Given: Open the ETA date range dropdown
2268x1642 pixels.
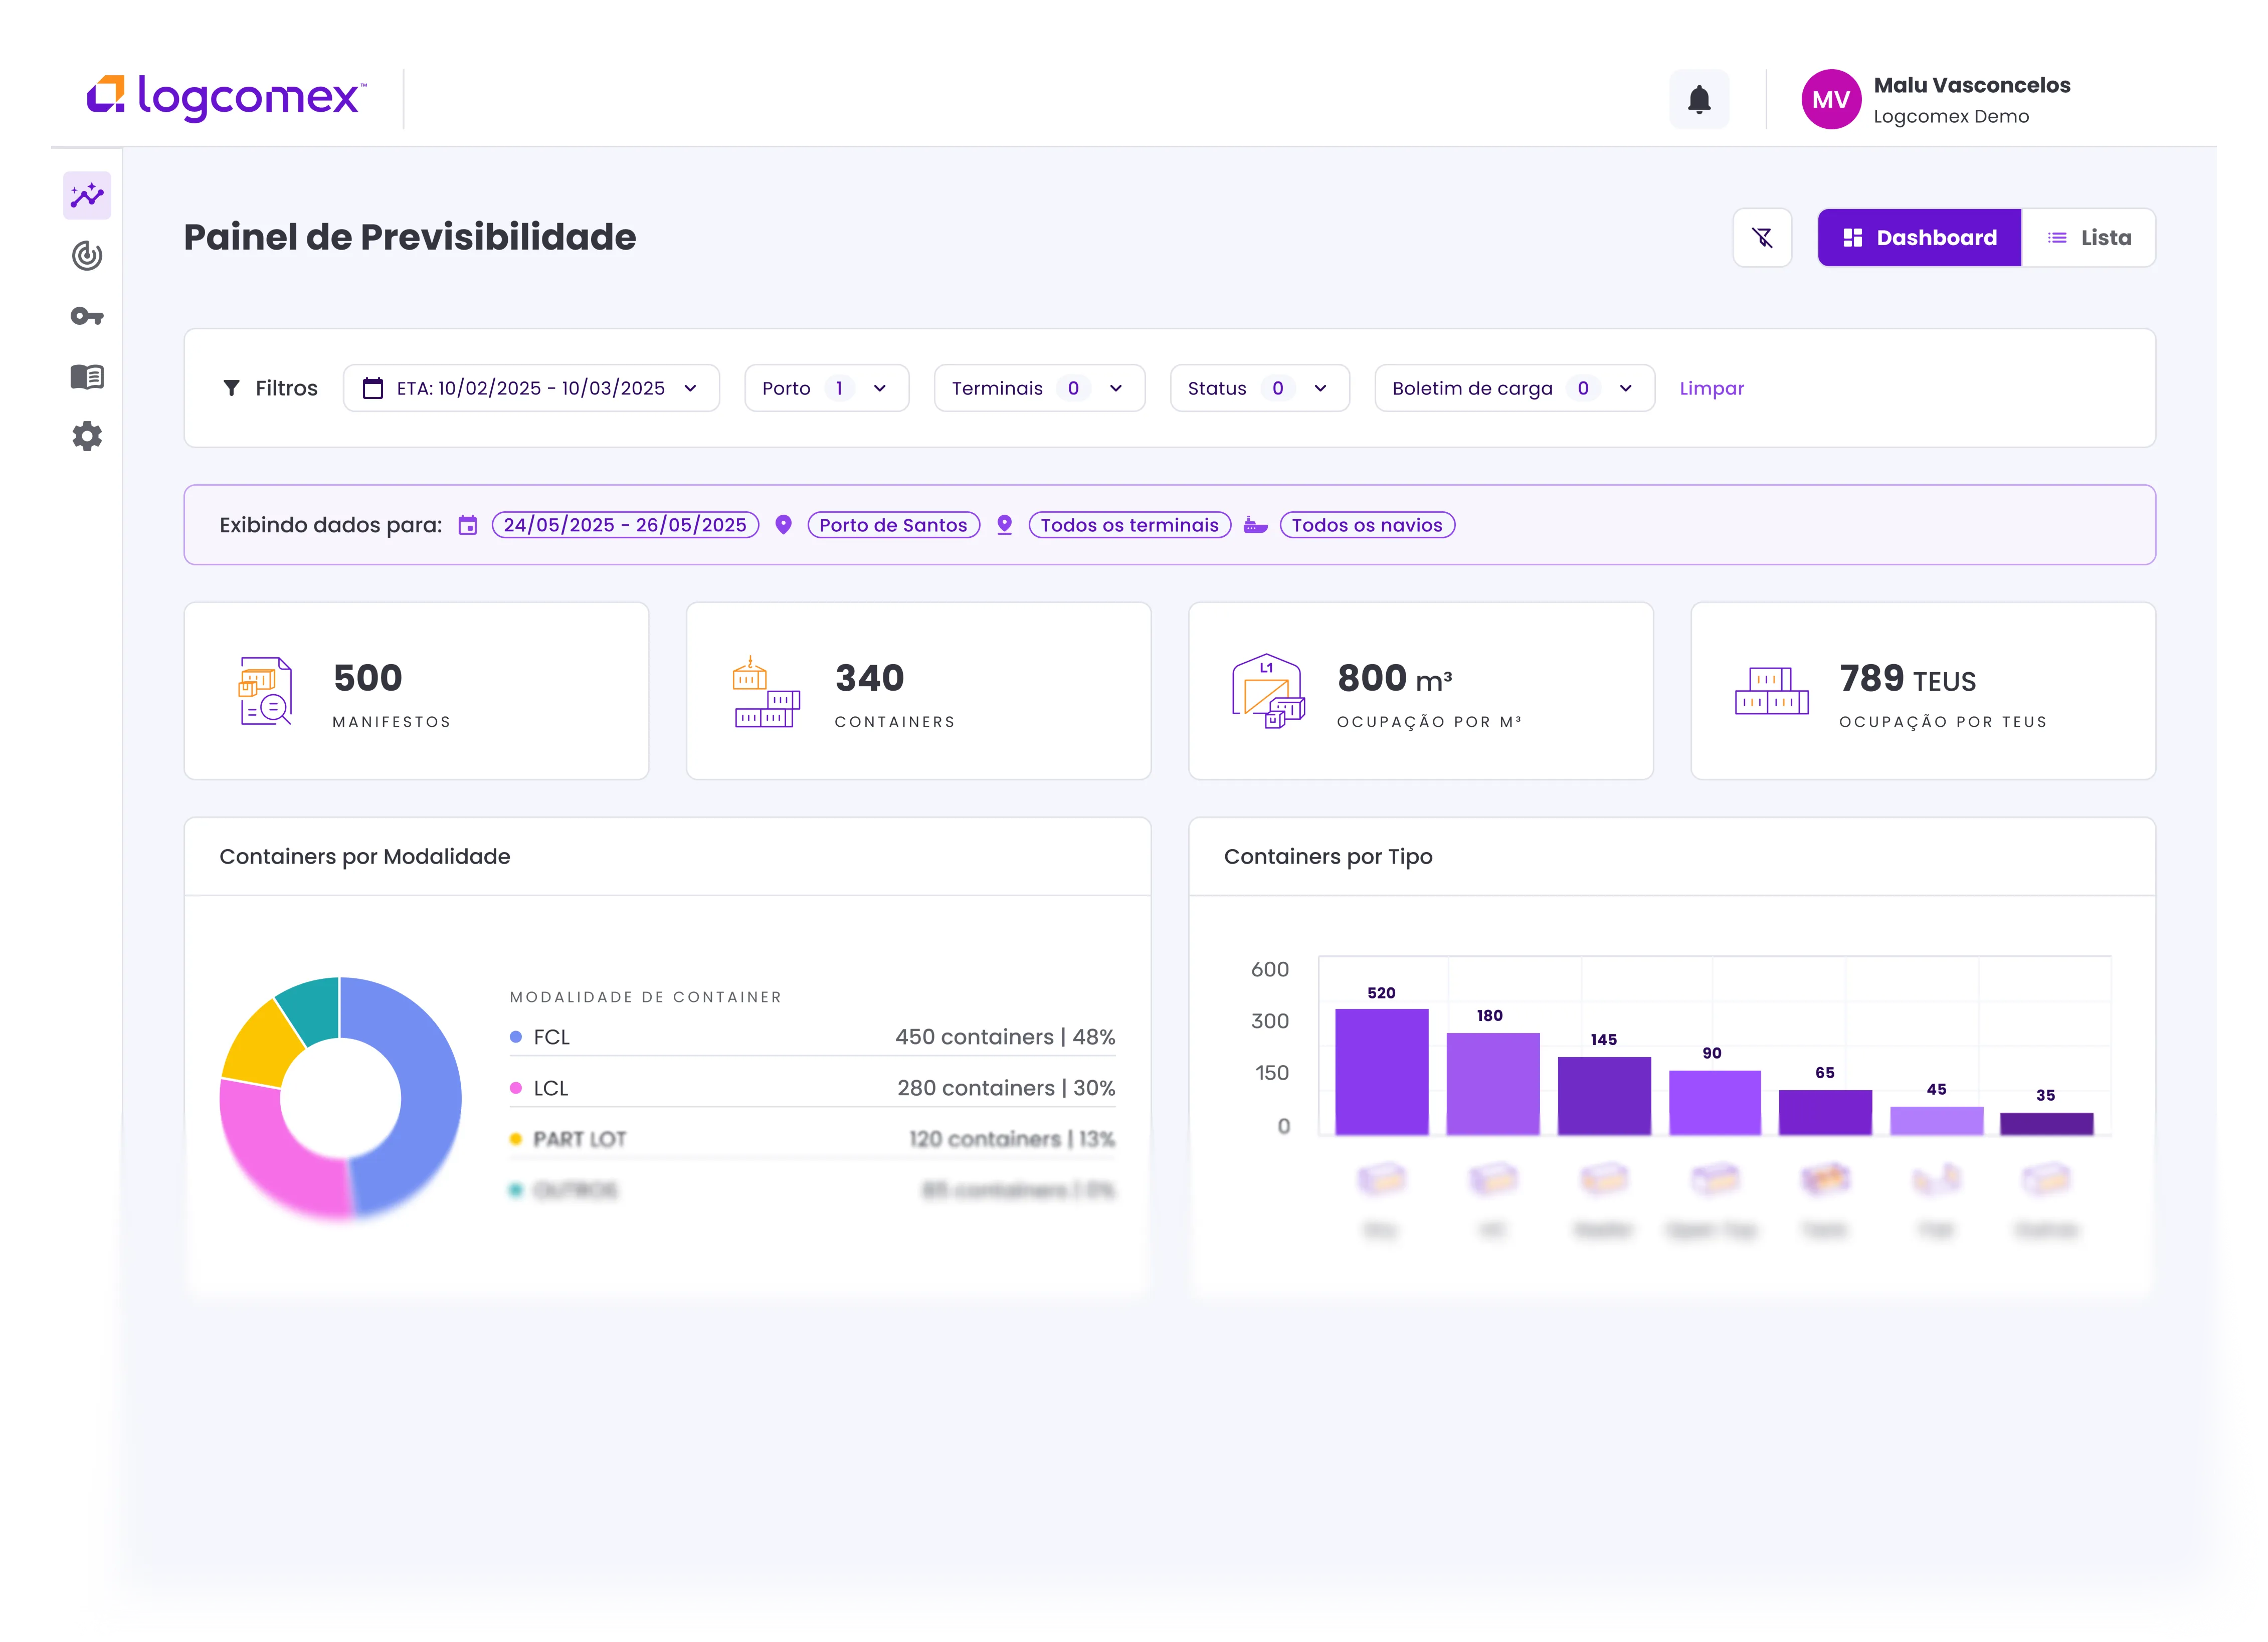Looking at the screenshot, I should pos(531,388).
